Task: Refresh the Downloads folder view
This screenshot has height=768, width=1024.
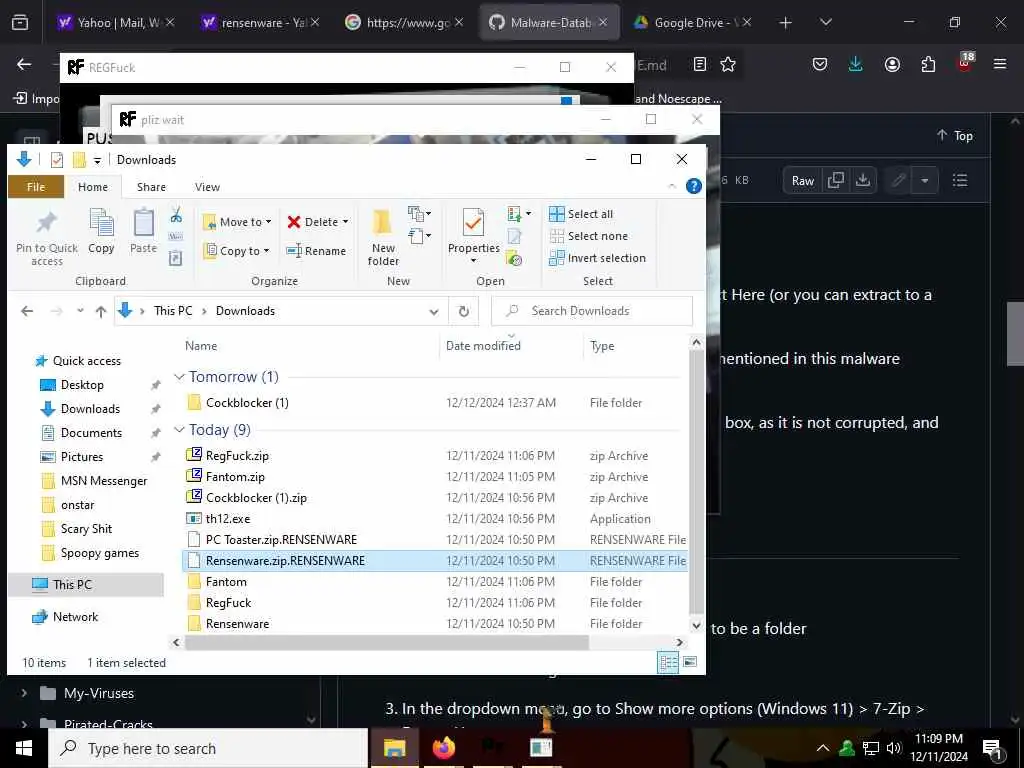Action: [464, 312]
